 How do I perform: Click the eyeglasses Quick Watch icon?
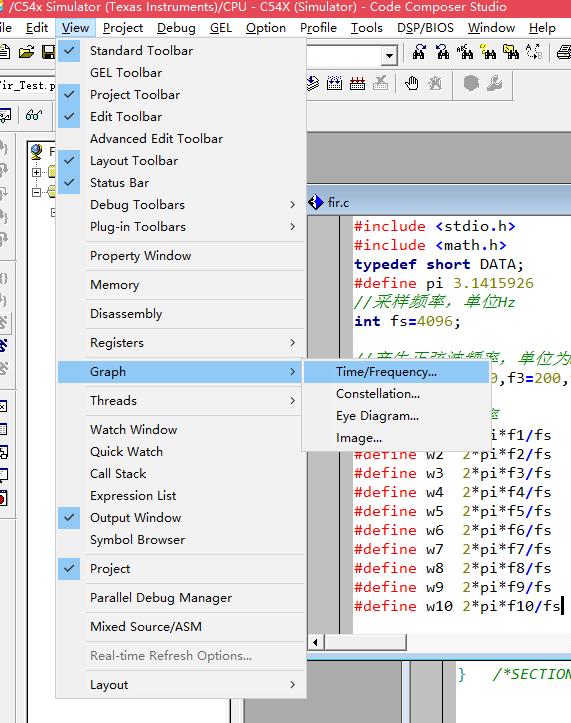[x=34, y=115]
